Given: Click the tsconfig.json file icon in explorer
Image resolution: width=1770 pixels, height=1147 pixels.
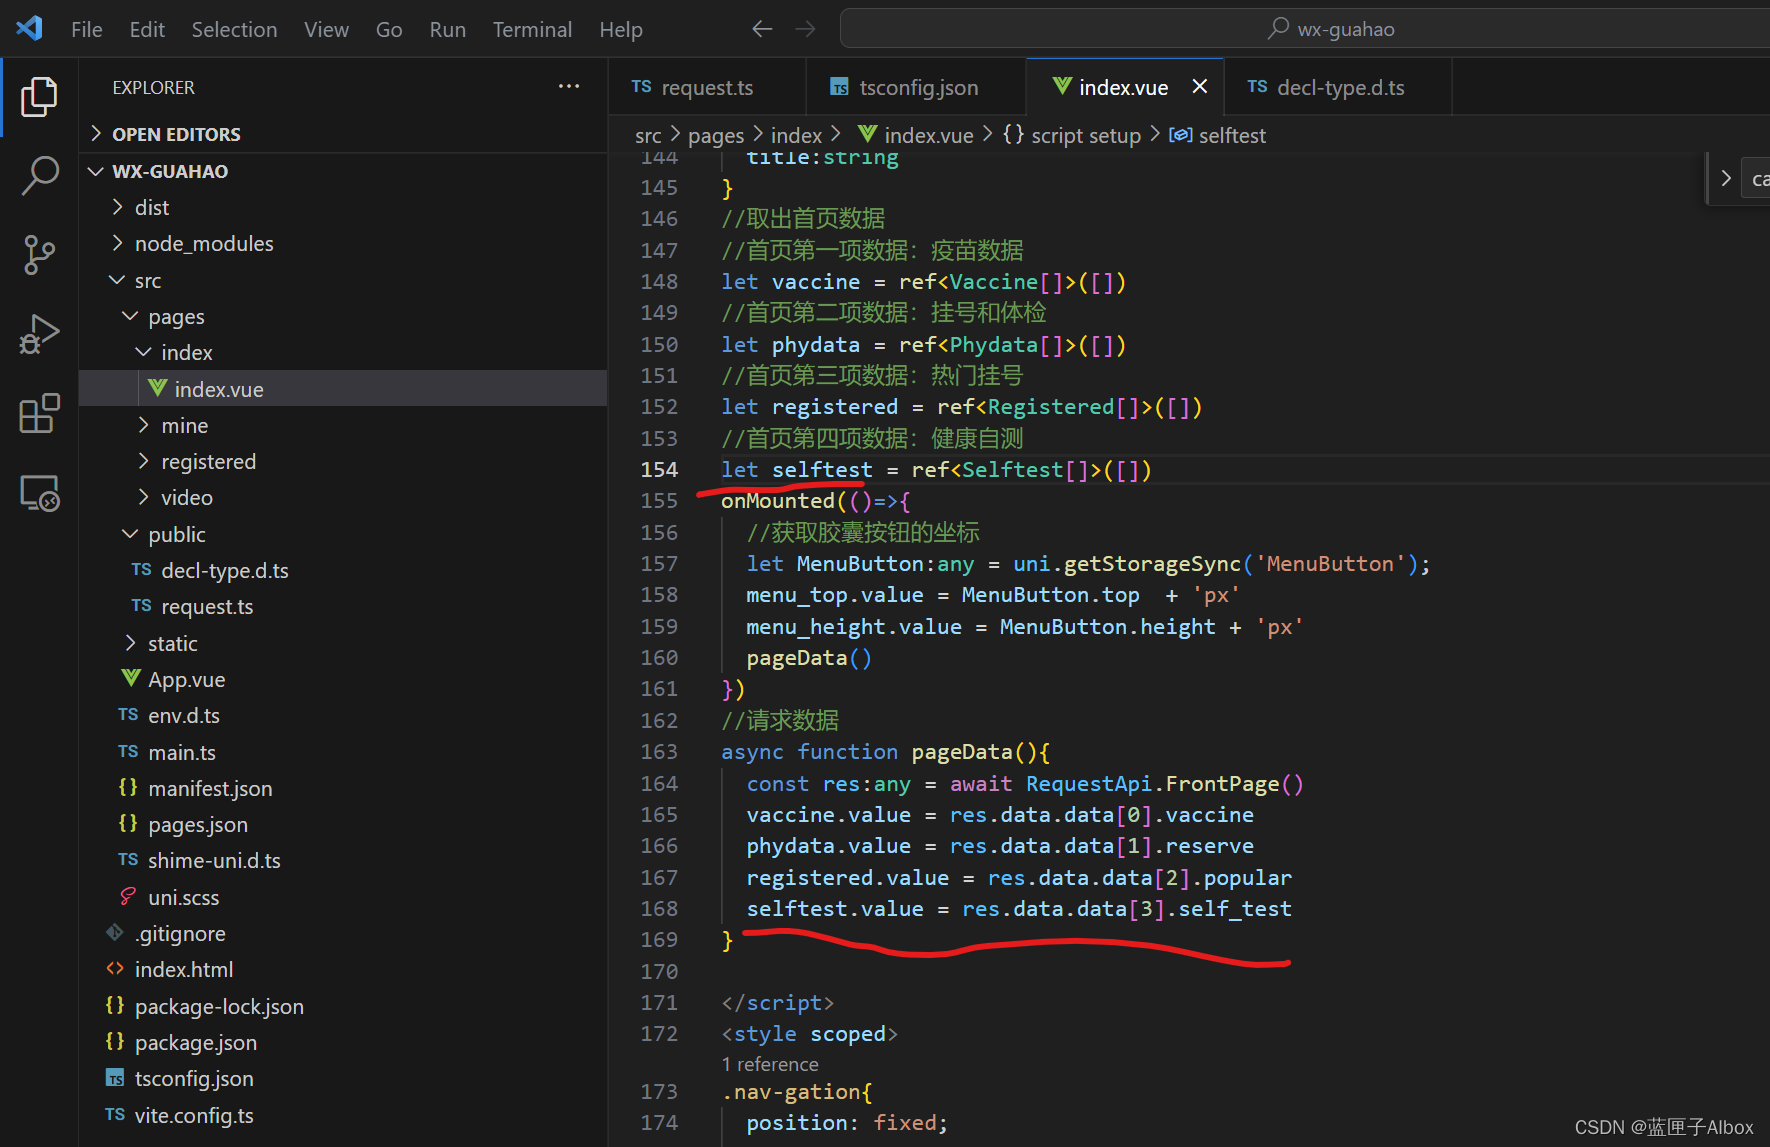Looking at the screenshot, I should [115, 1078].
